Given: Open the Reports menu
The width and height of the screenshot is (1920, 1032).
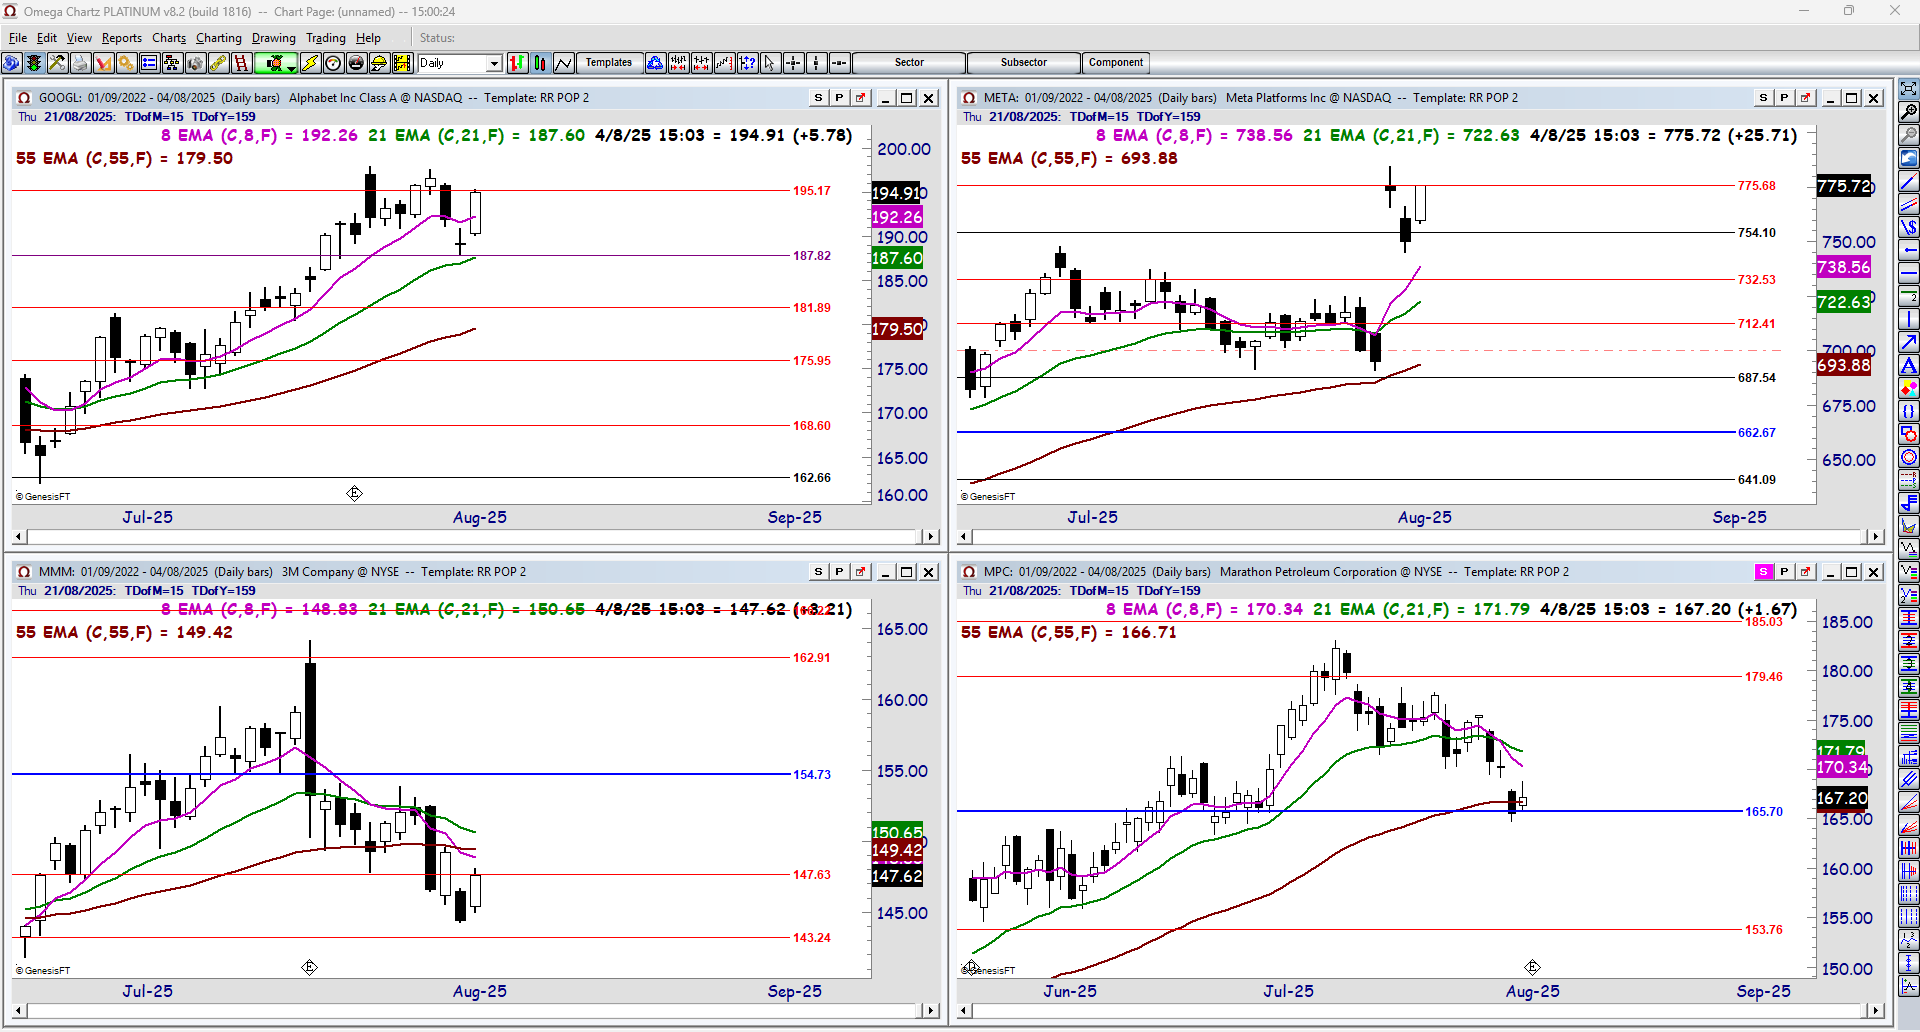Looking at the screenshot, I should pyautogui.click(x=122, y=38).
